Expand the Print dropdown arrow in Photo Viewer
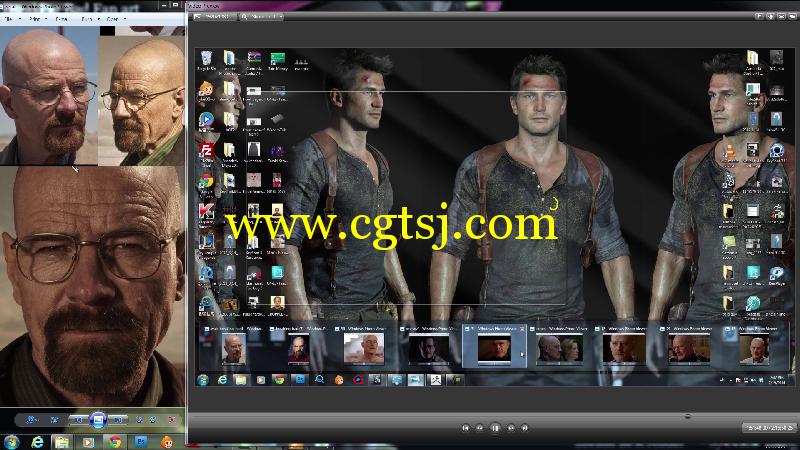 tap(46, 19)
